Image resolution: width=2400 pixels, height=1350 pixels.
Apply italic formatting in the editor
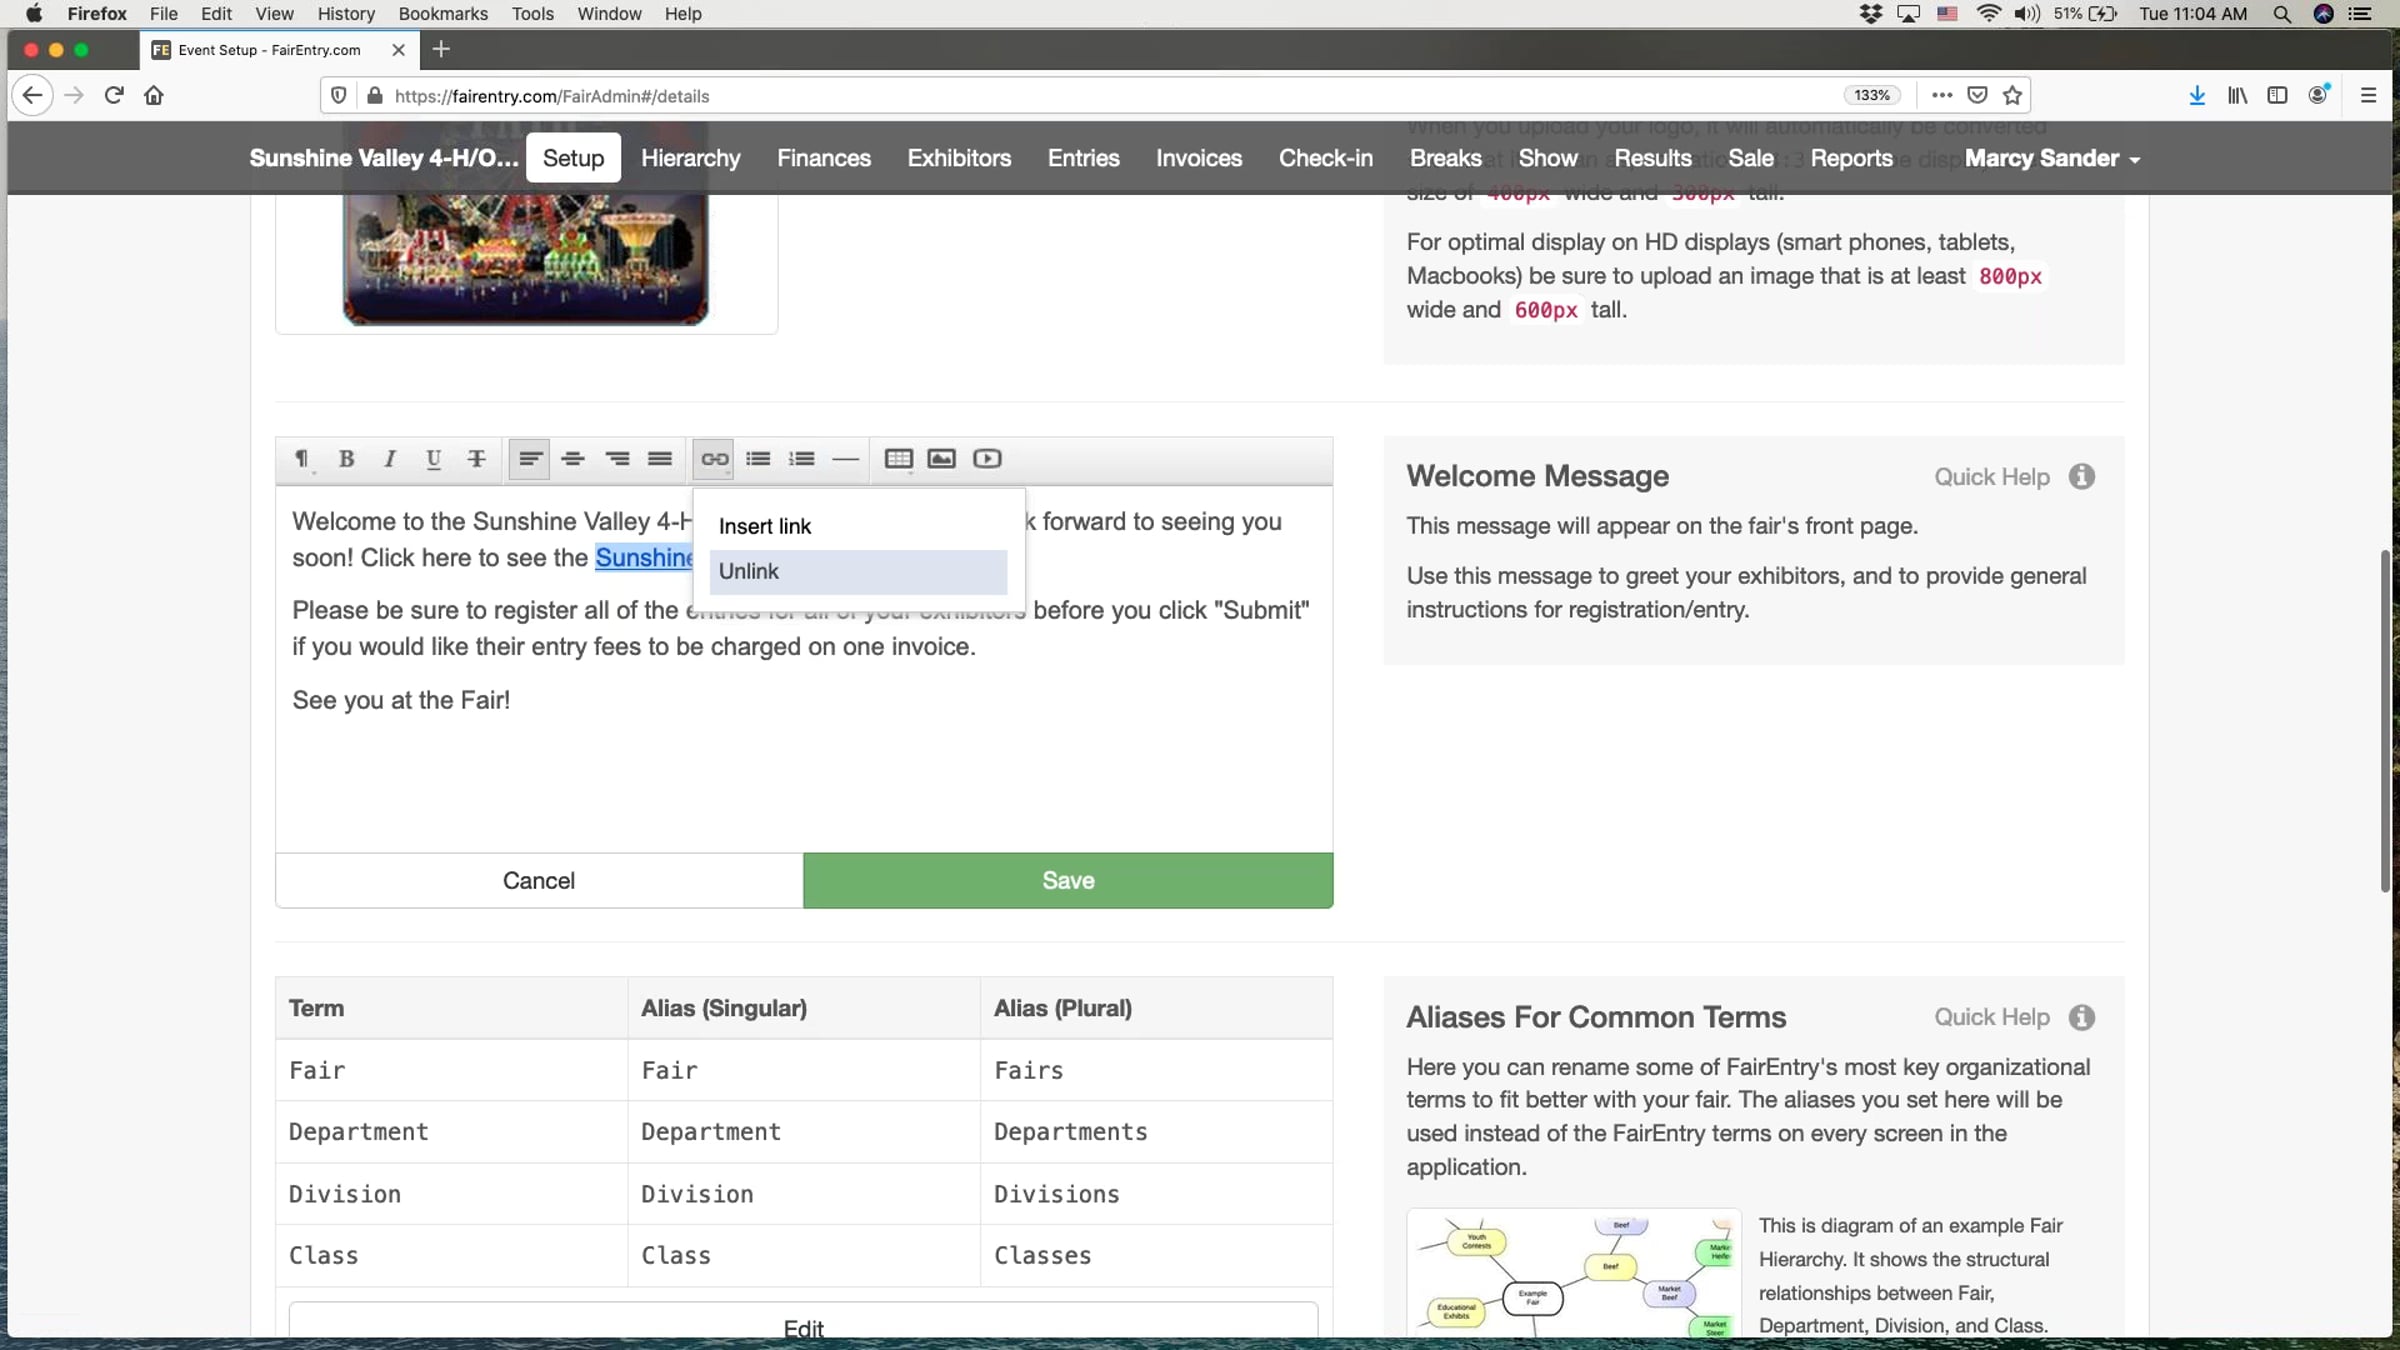coord(390,459)
